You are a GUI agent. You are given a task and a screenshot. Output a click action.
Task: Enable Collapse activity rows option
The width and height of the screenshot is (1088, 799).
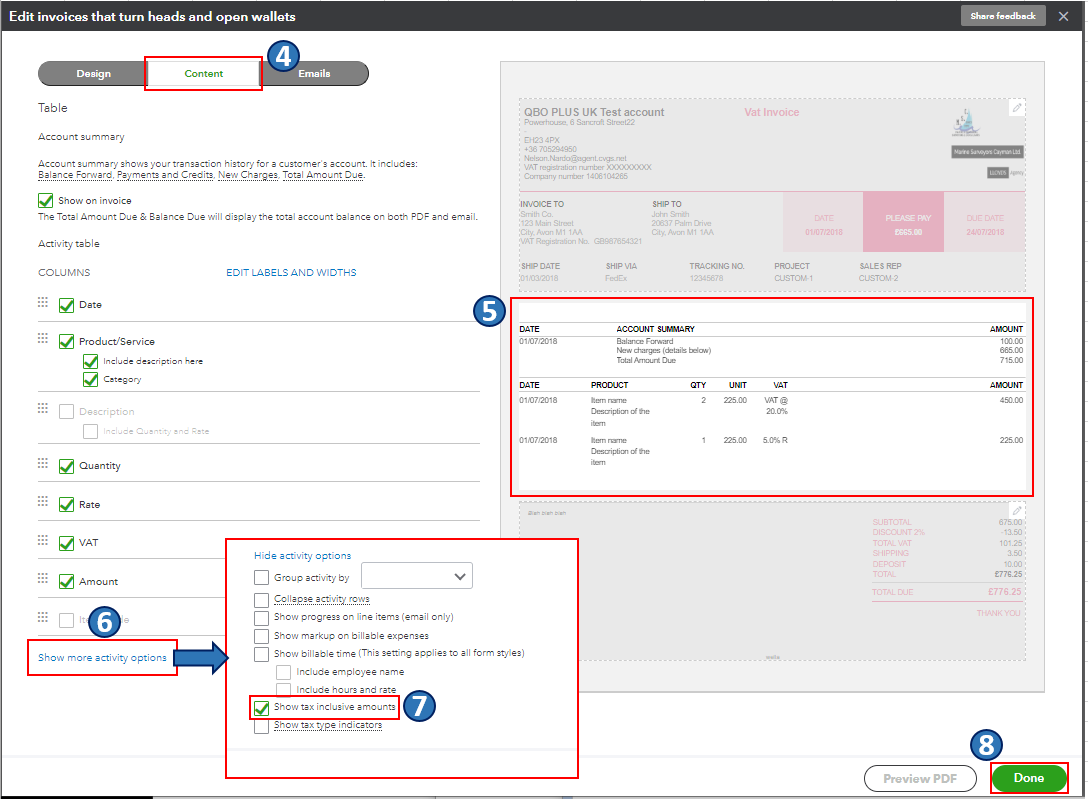pyautogui.click(x=262, y=599)
